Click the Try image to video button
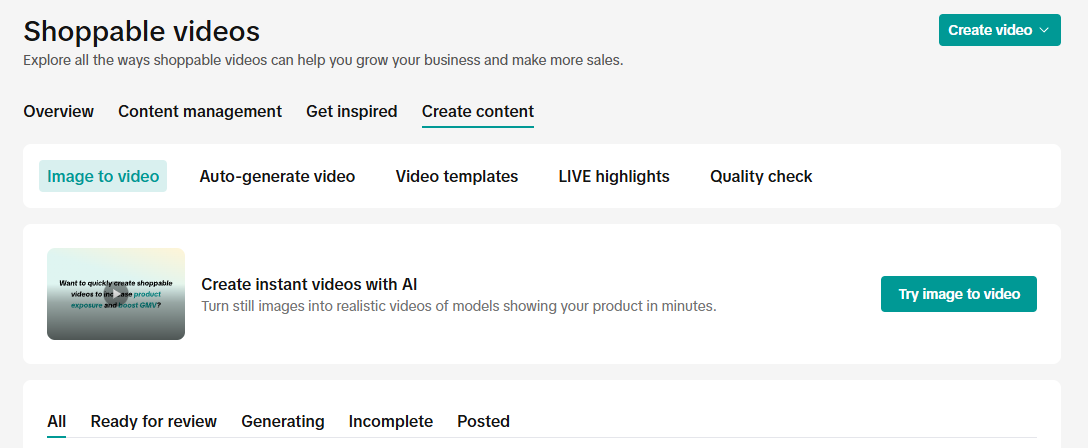 pyautogui.click(x=958, y=294)
